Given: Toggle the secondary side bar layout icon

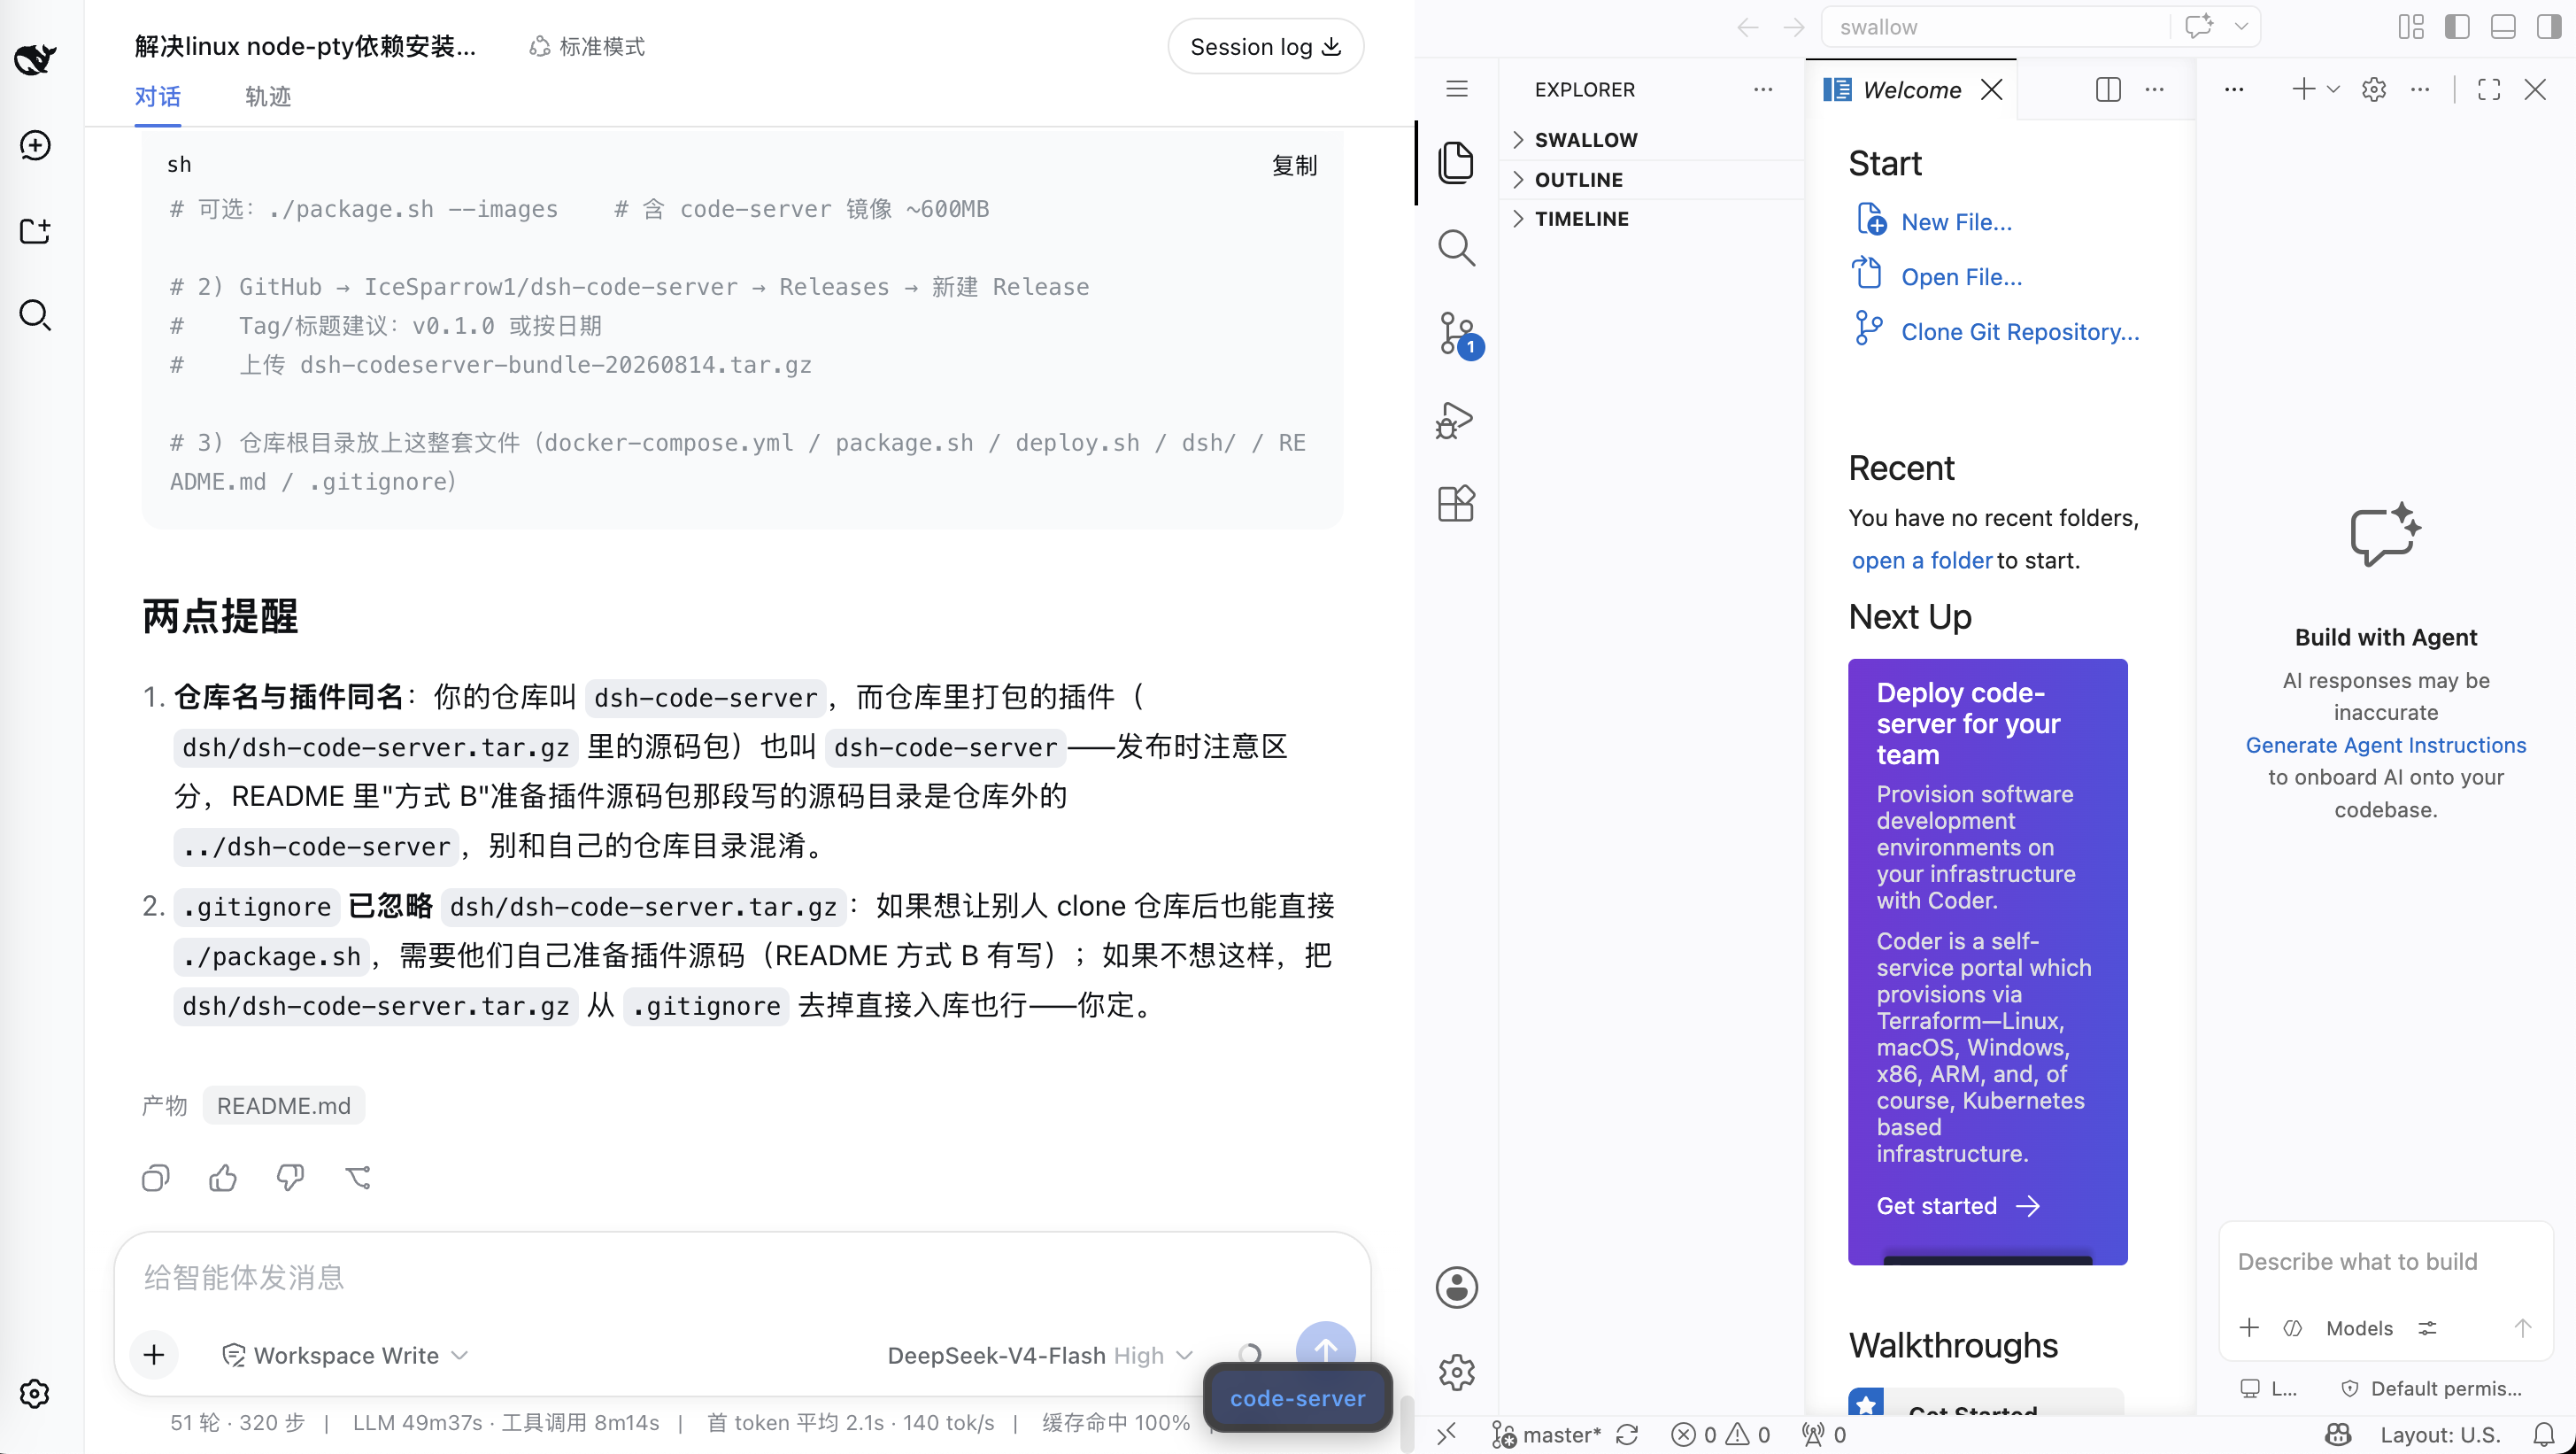Looking at the screenshot, I should tap(2549, 27).
